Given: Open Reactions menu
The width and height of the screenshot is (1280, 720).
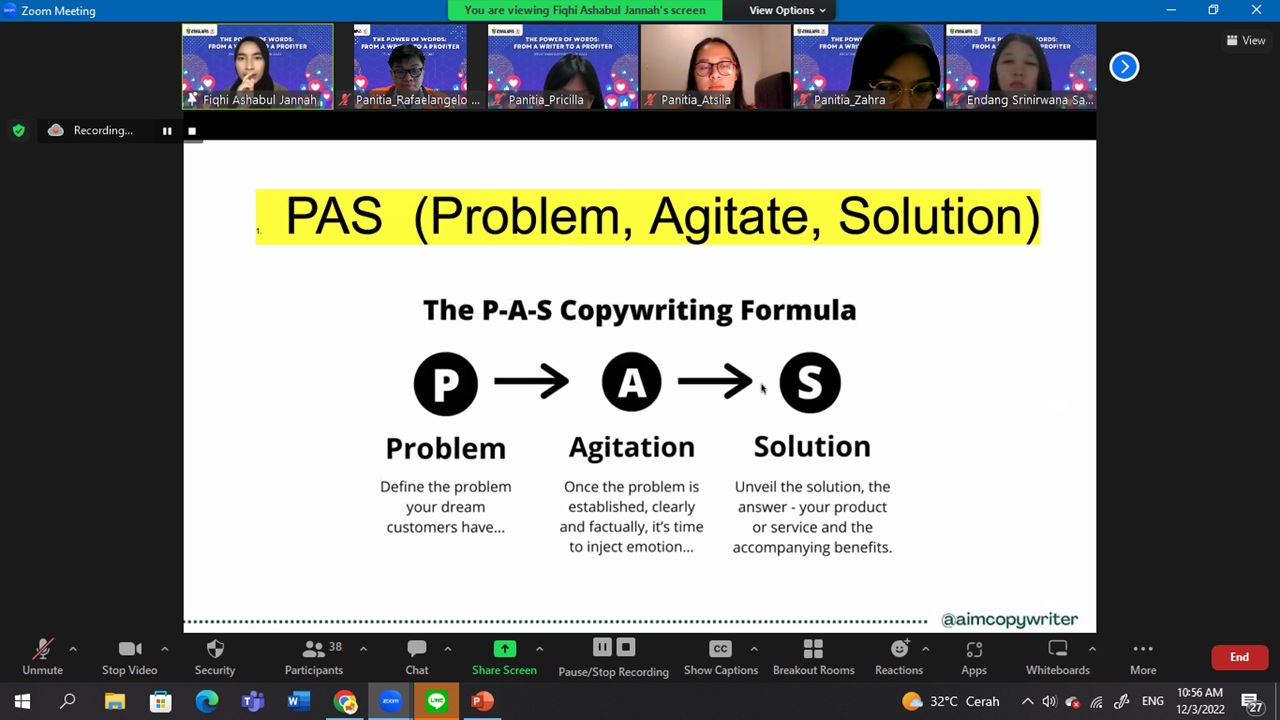Looking at the screenshot, I should [898, 656].
